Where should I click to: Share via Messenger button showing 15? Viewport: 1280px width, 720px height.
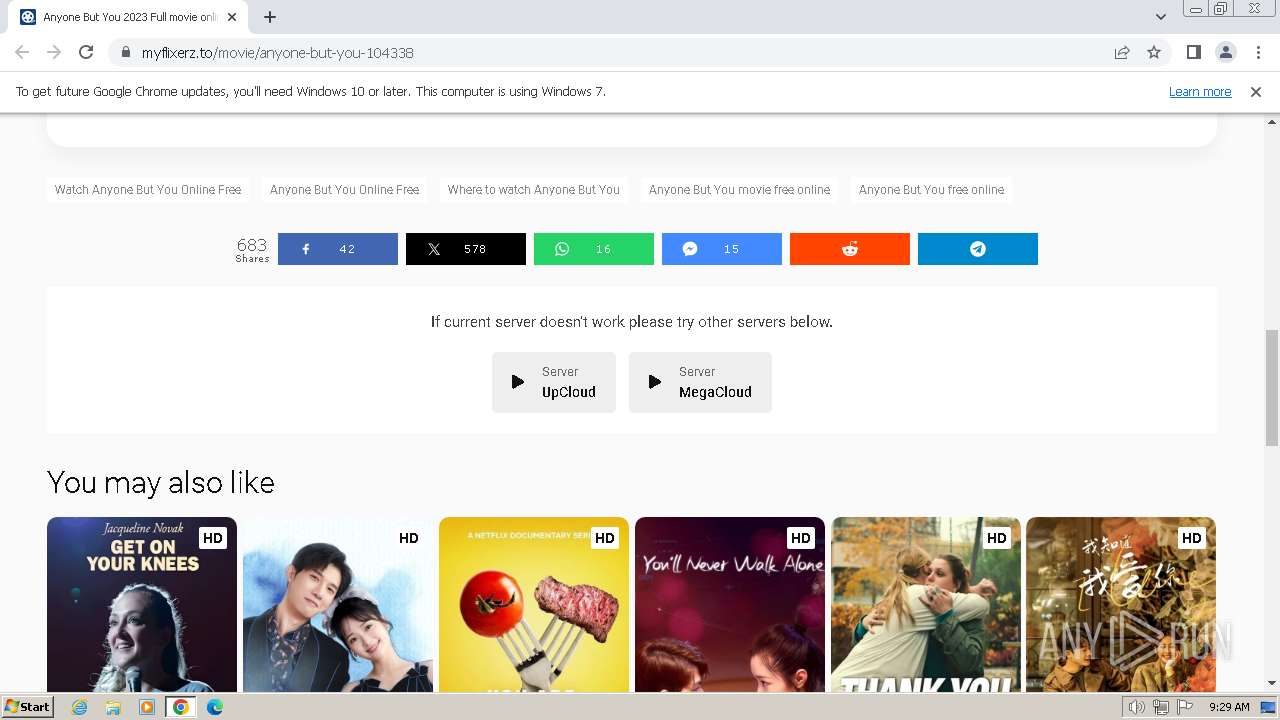pyautogui.click(x=721, y=249)
